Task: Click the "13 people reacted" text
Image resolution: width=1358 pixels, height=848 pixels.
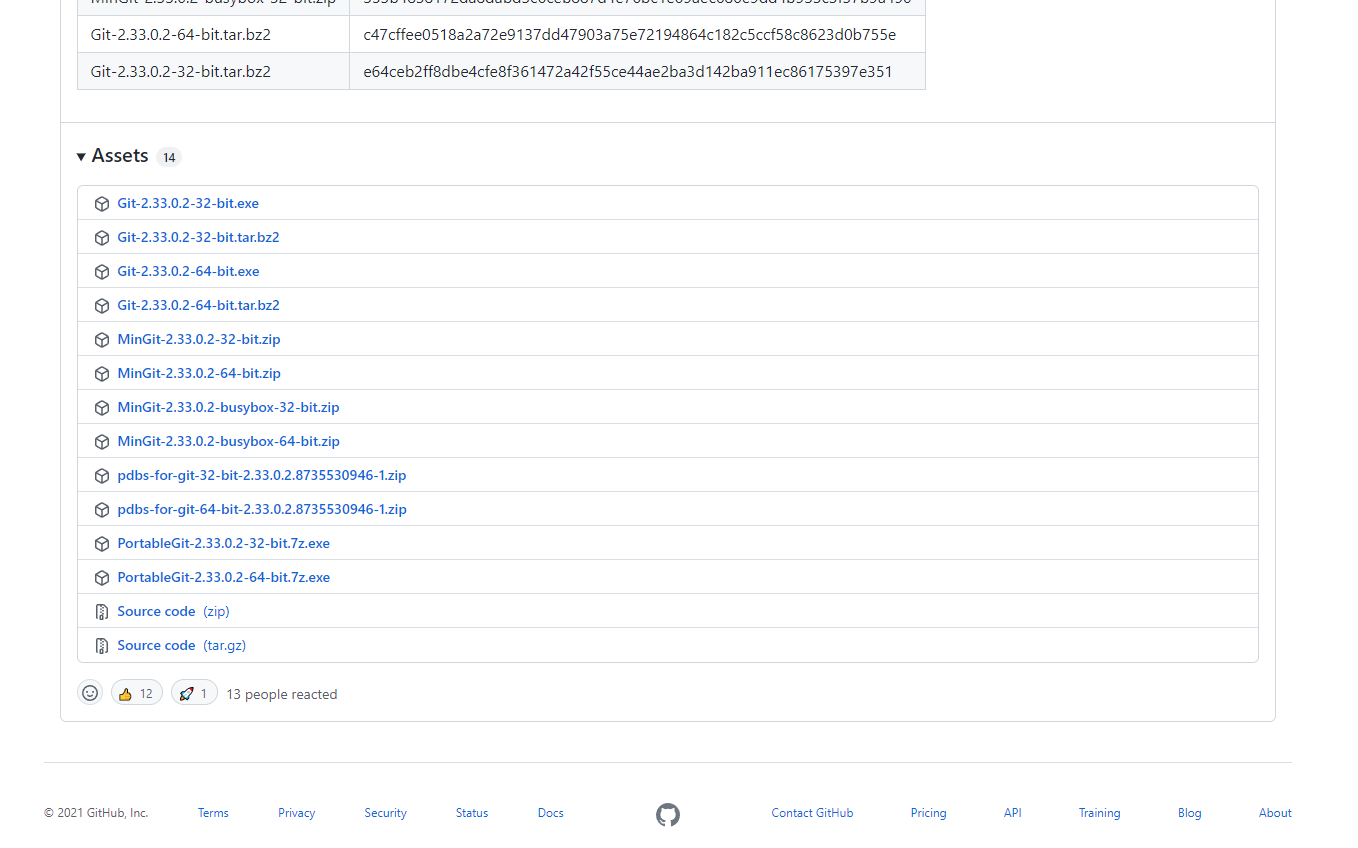Action: click(282, 694)
